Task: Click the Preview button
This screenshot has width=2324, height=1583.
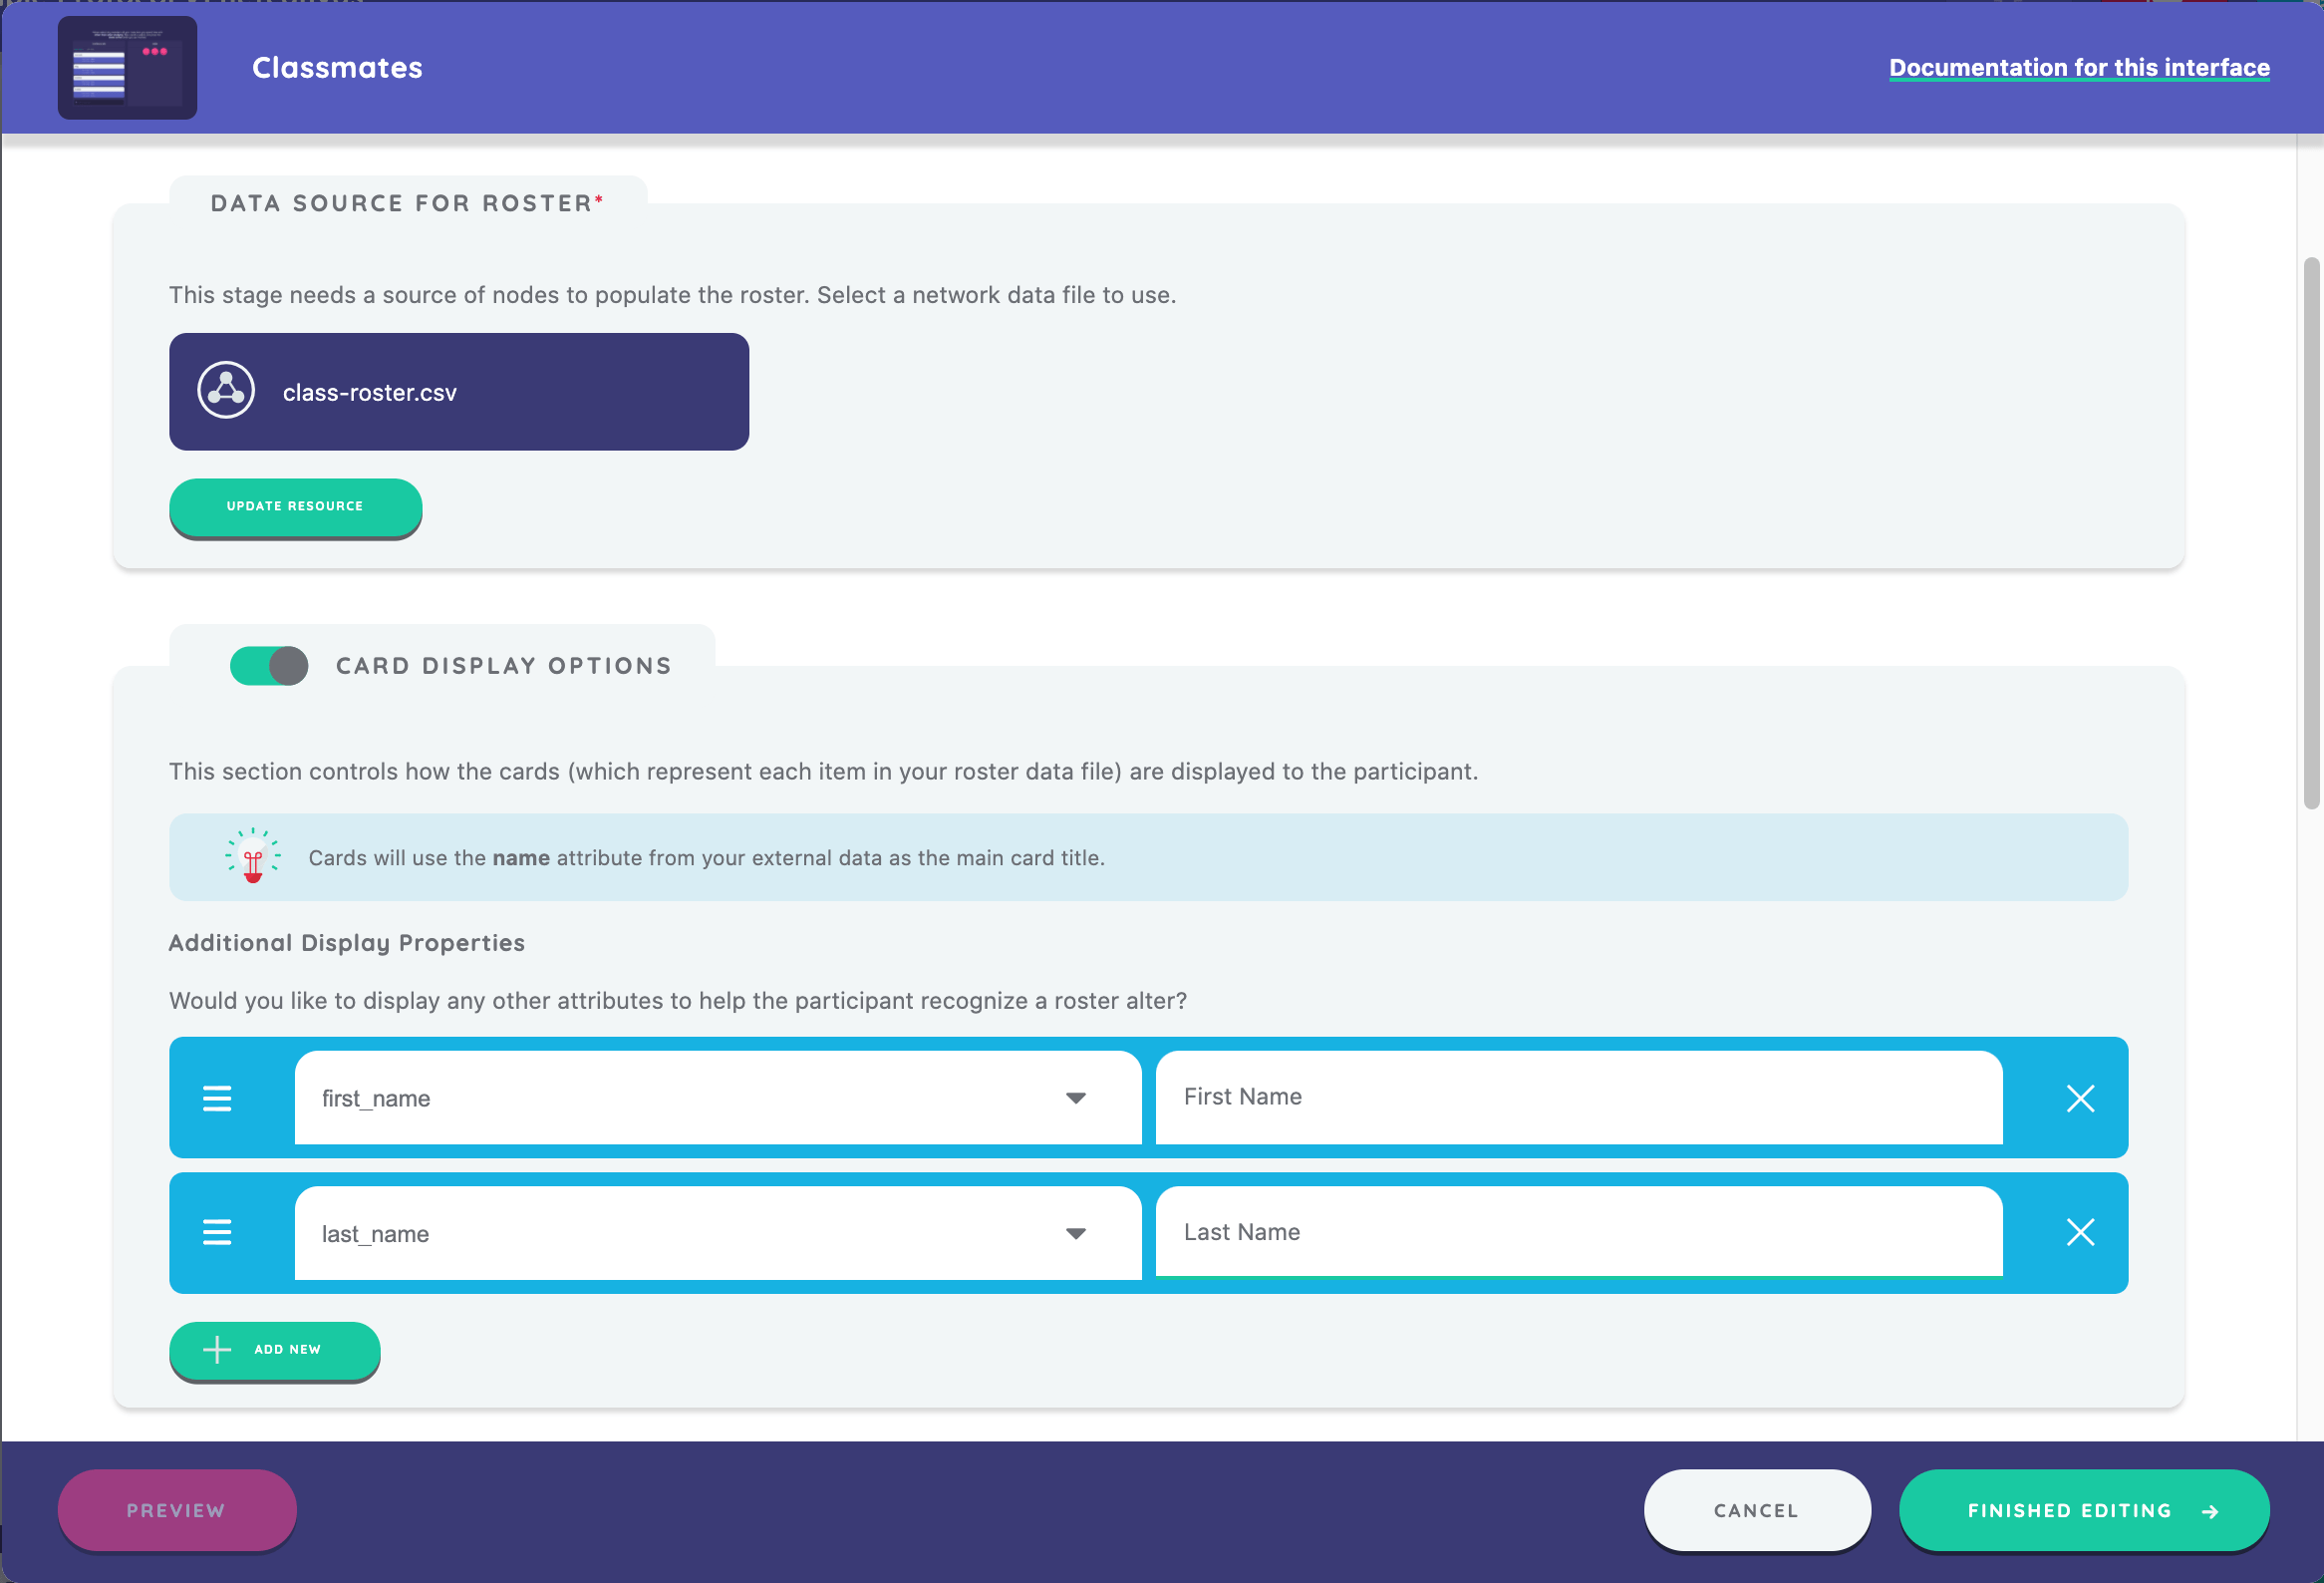Action: 176,1510
